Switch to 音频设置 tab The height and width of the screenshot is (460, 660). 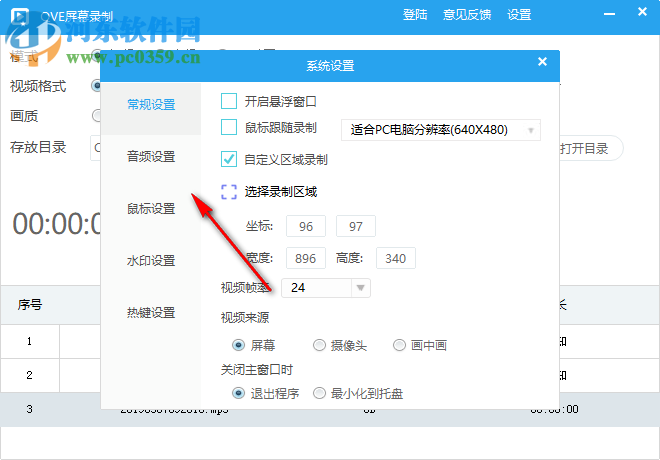tap(151, 157)
